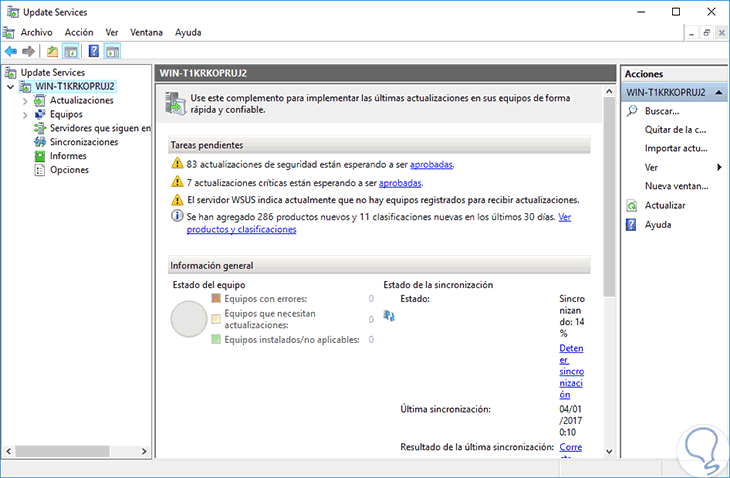Click the green Actualizar refresh icon
The width and height of the screenshot is (730, 478).
point(632,205)
